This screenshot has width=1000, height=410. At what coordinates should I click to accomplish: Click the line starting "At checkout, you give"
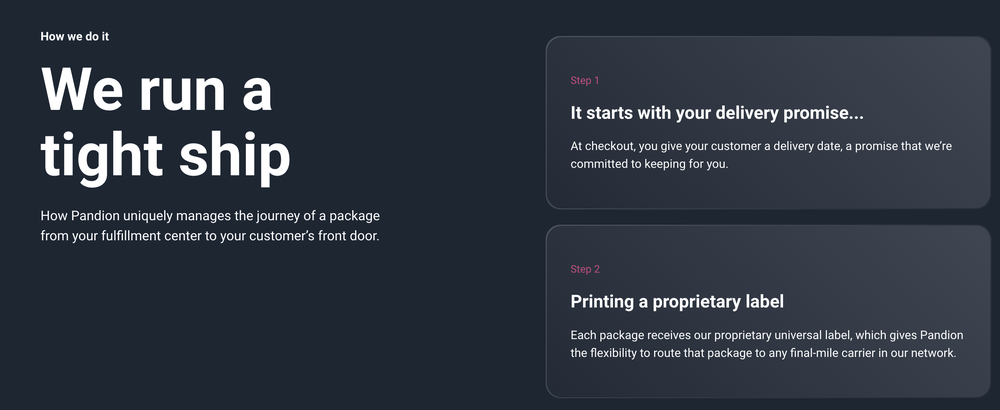click(760, 146)
